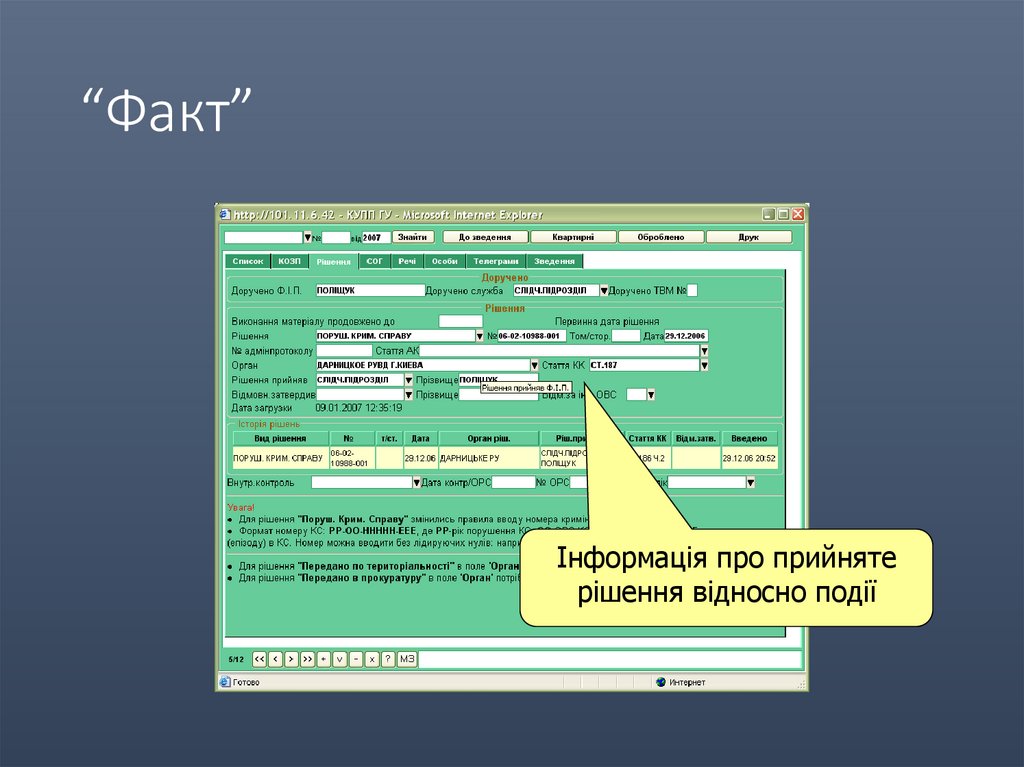
Task: Click the second Прізвище field under Відмовн.затвердив
Action: (499, 396)
